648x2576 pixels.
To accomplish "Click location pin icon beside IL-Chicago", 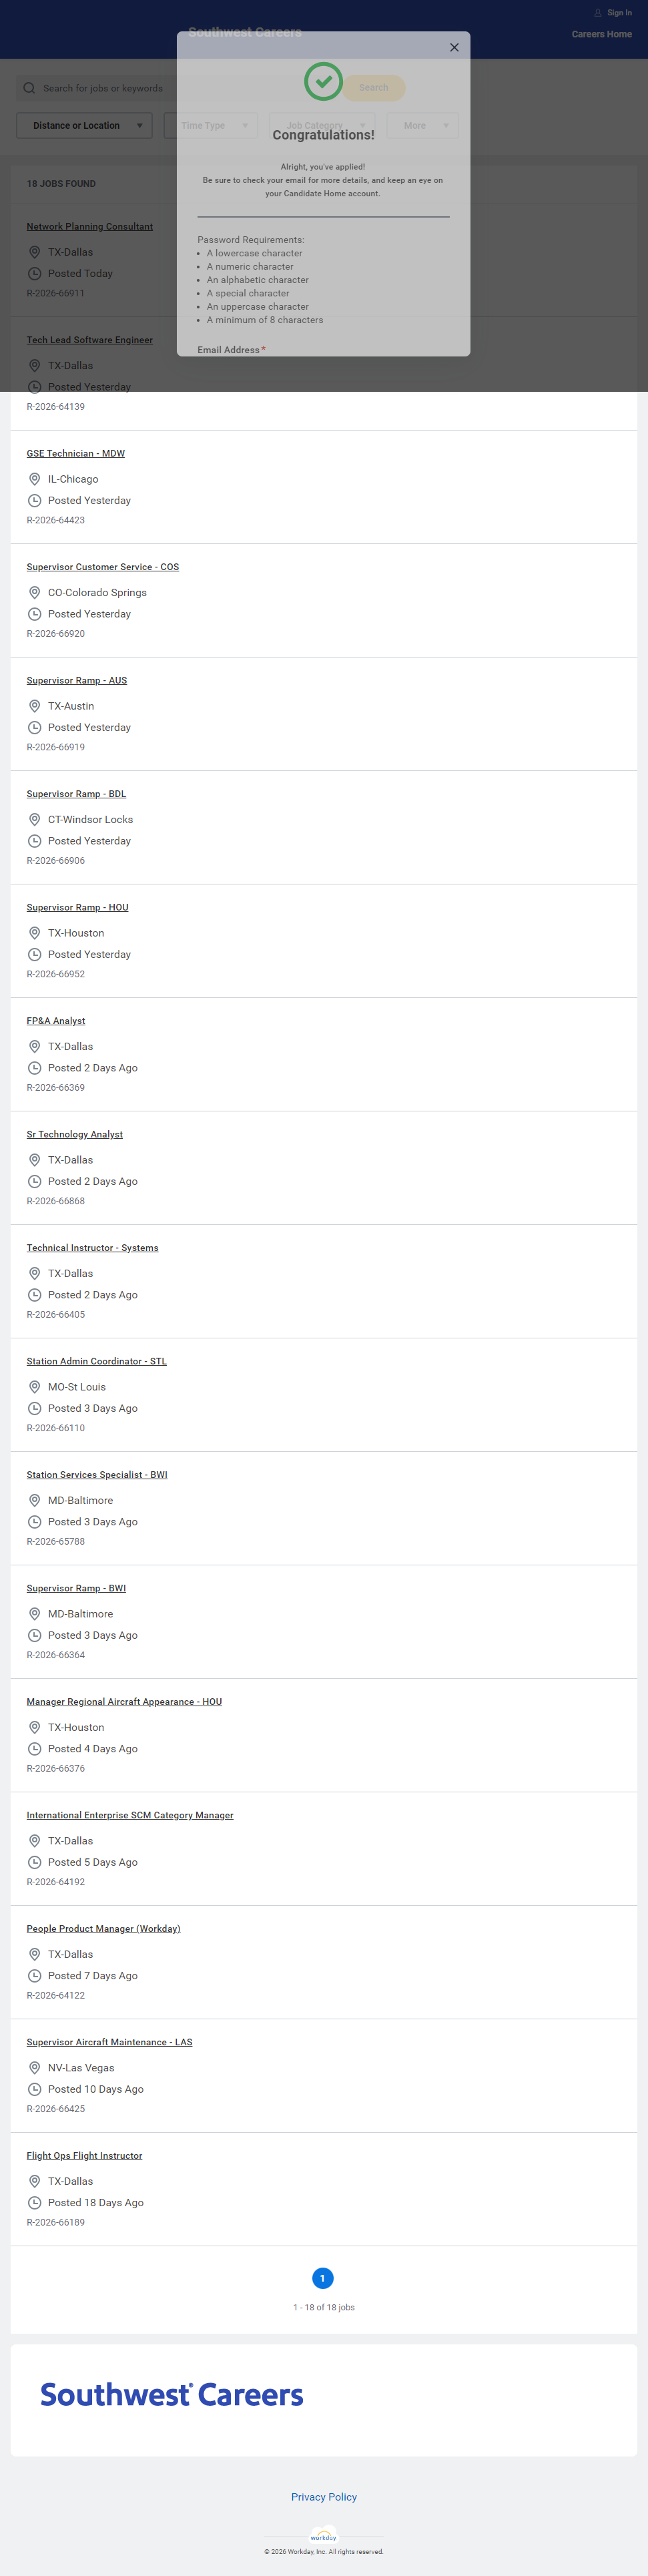I will (34, 479).
